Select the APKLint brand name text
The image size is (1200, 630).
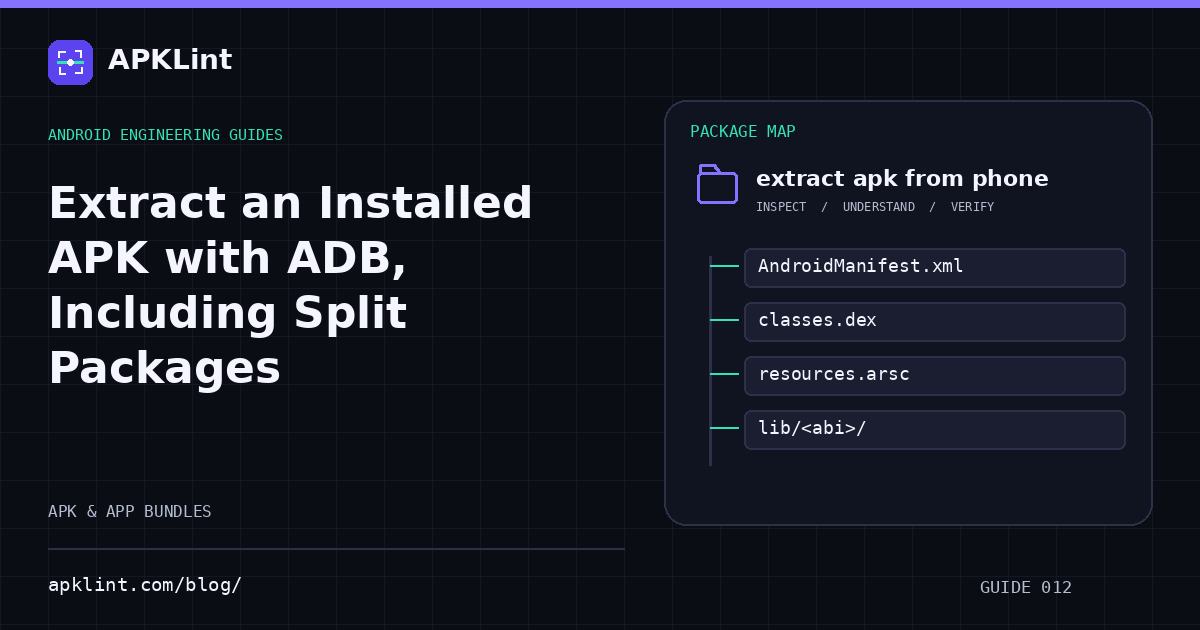tap(170, 60)
